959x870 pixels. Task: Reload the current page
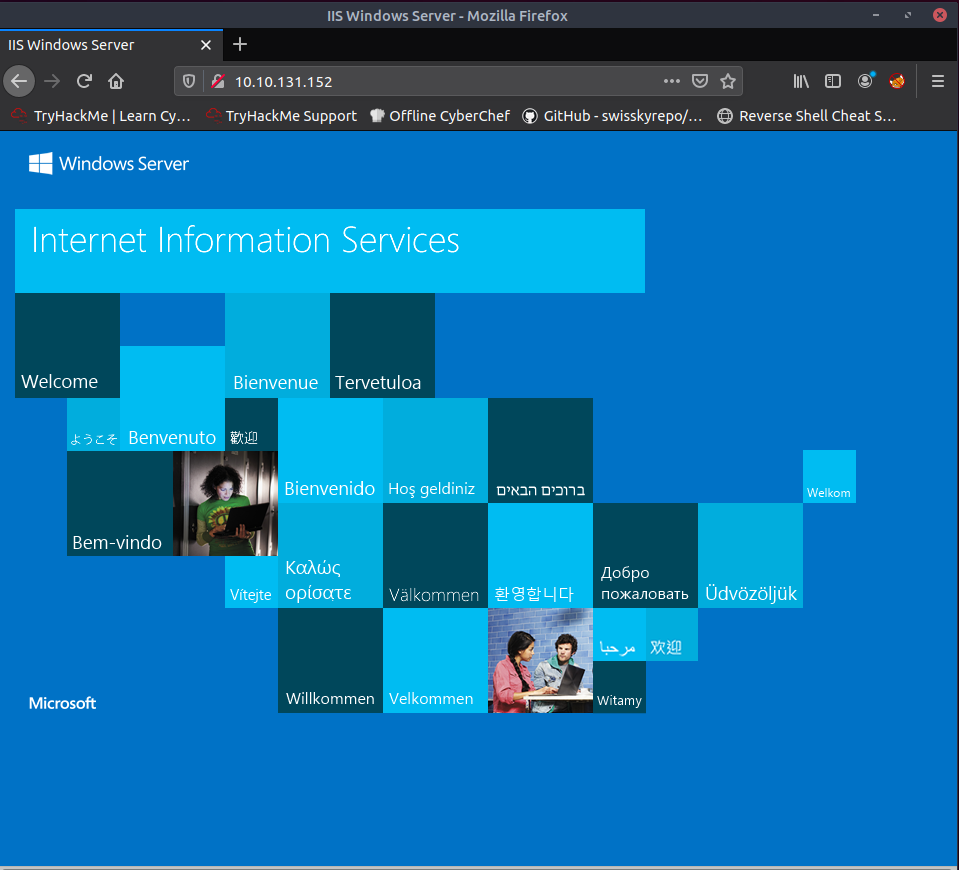pyautogui.click(x=84, y=81)
